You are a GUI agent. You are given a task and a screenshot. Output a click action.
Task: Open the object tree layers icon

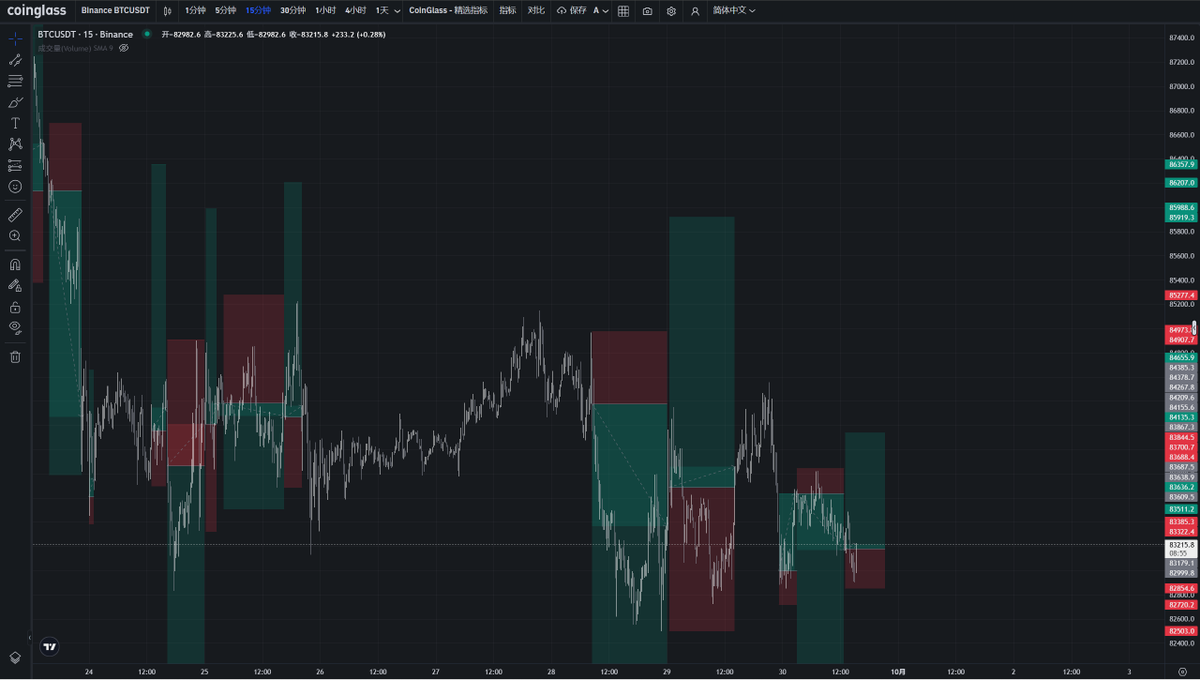pyautogui.click(x=15, y=657)
